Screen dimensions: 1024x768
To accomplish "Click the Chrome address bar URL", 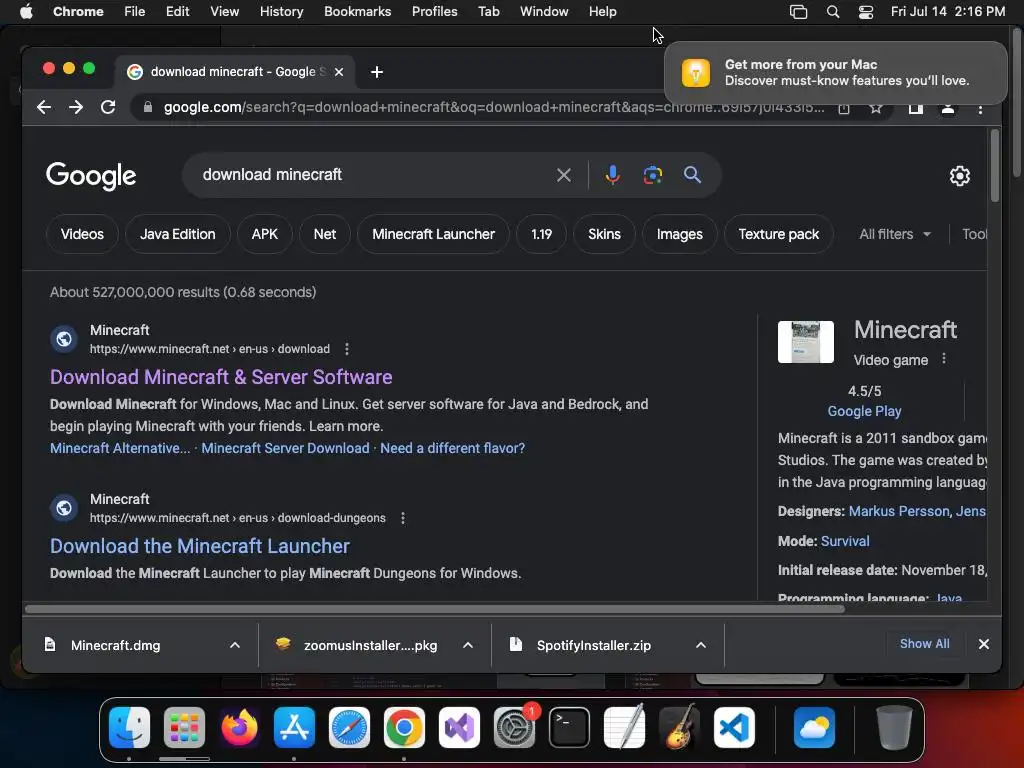I will pos(494,108).
